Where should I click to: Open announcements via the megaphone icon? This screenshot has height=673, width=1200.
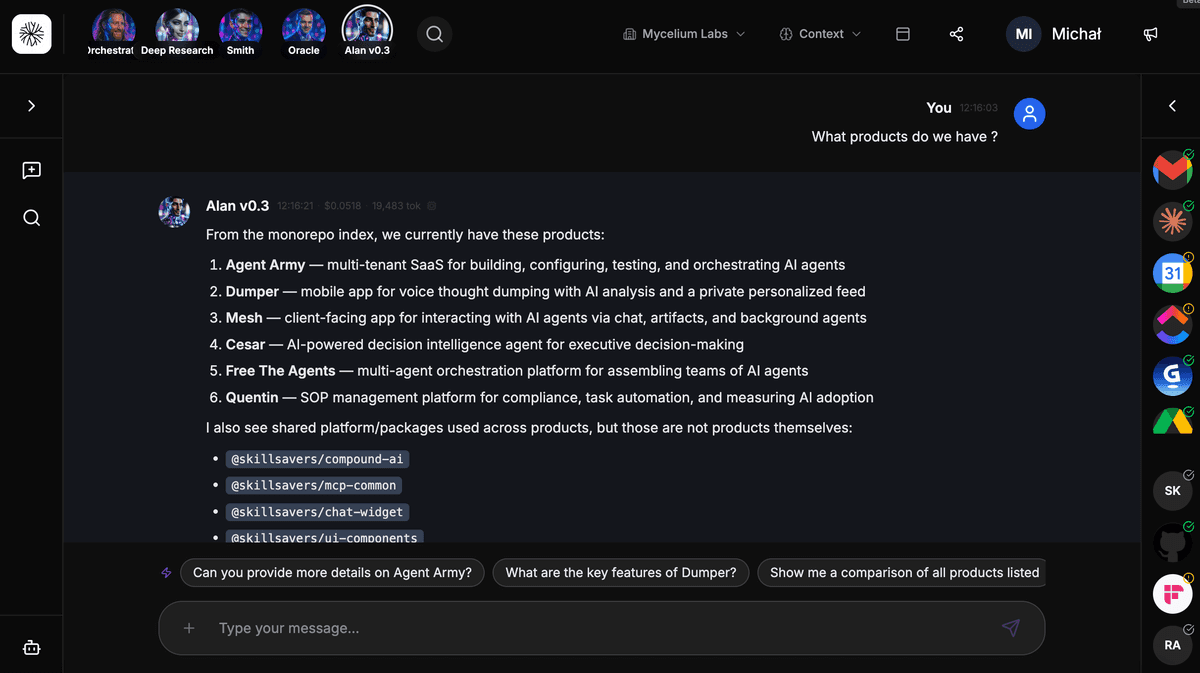1150,34
